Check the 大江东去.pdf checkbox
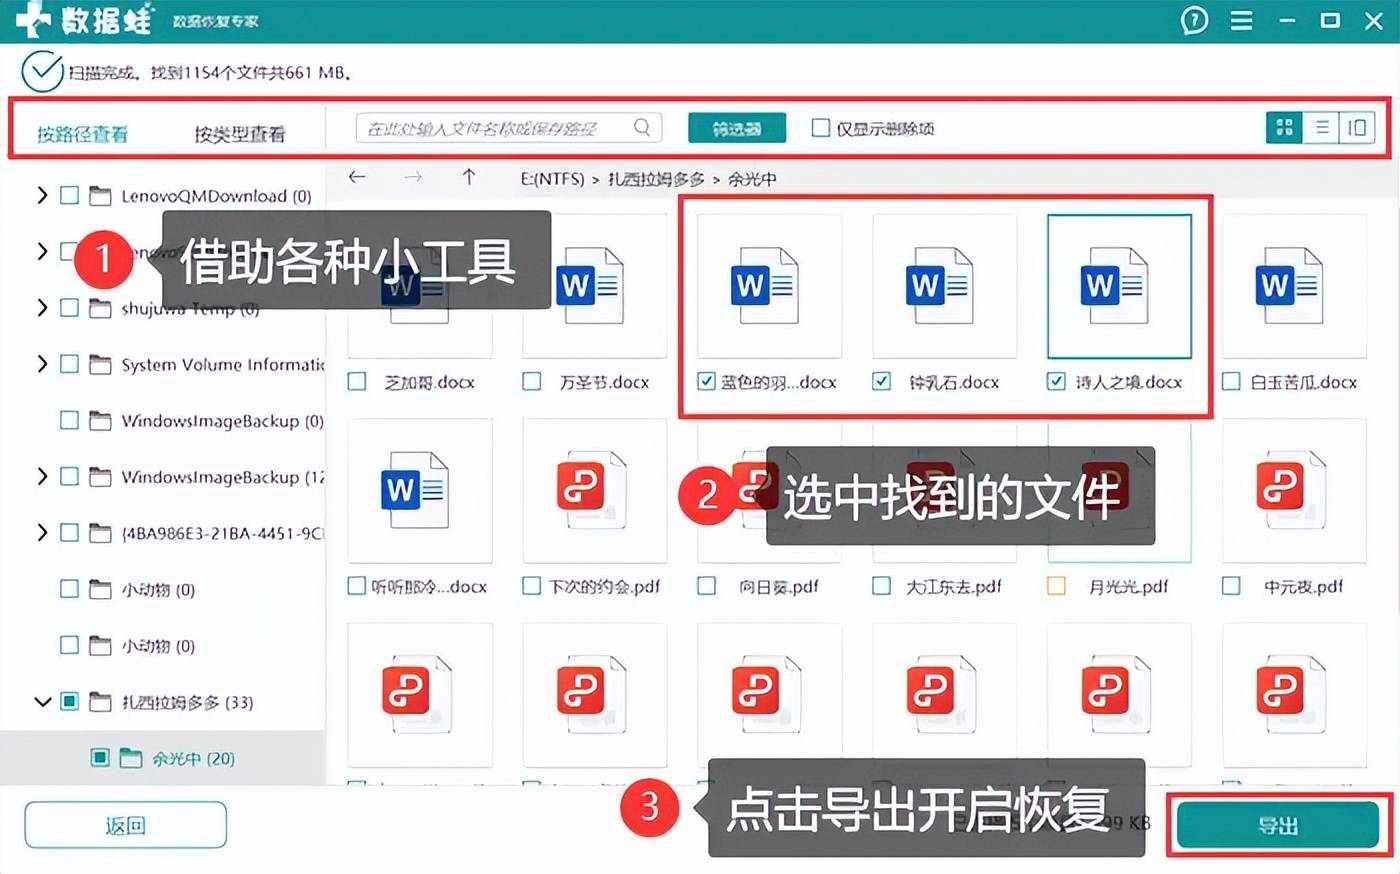1400x874 pixels. coord(881,586)
